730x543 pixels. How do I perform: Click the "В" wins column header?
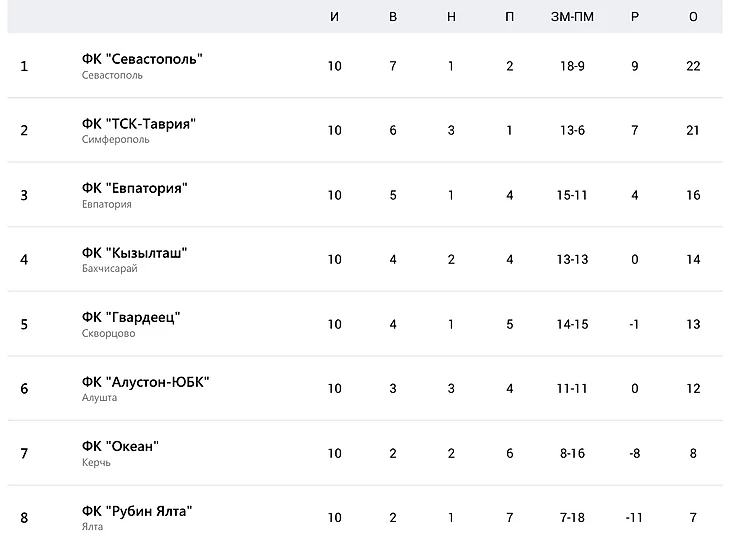coord(393,17)
